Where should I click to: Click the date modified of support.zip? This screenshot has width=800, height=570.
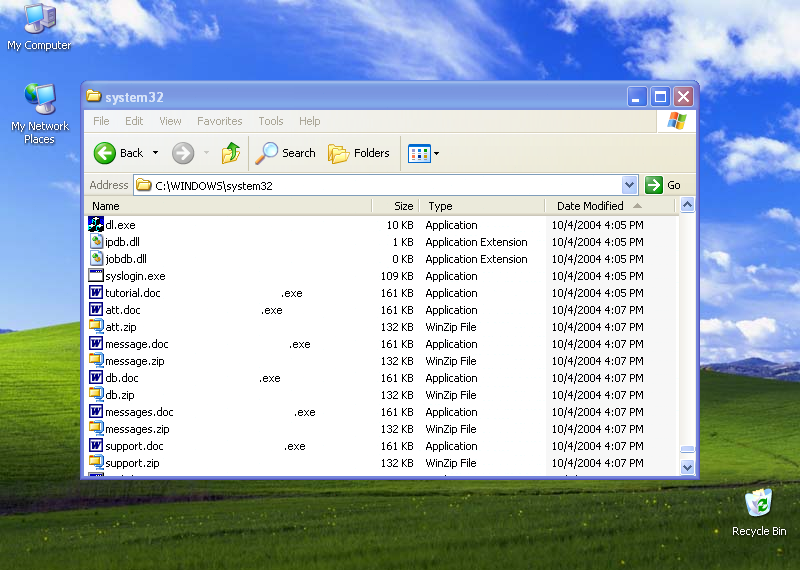tap(597, 463)
